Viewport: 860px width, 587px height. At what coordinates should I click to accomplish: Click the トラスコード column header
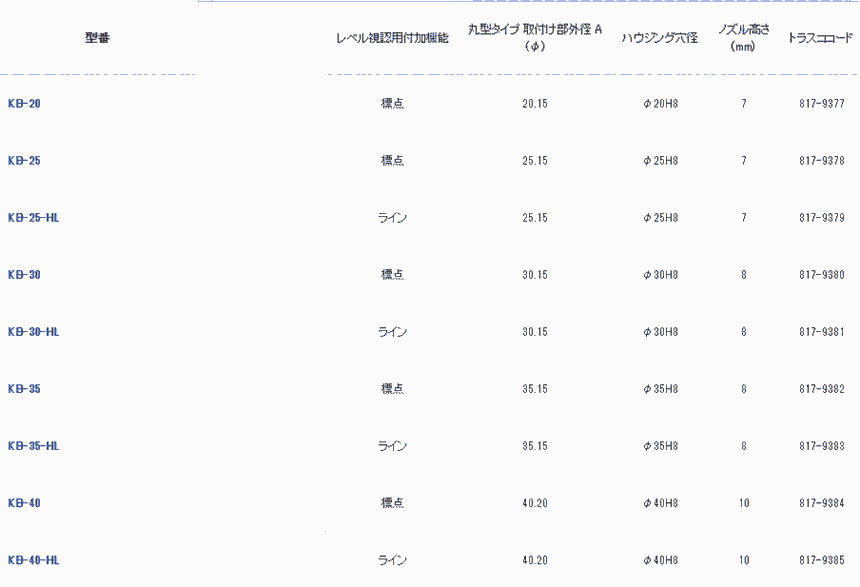(821, 38)
